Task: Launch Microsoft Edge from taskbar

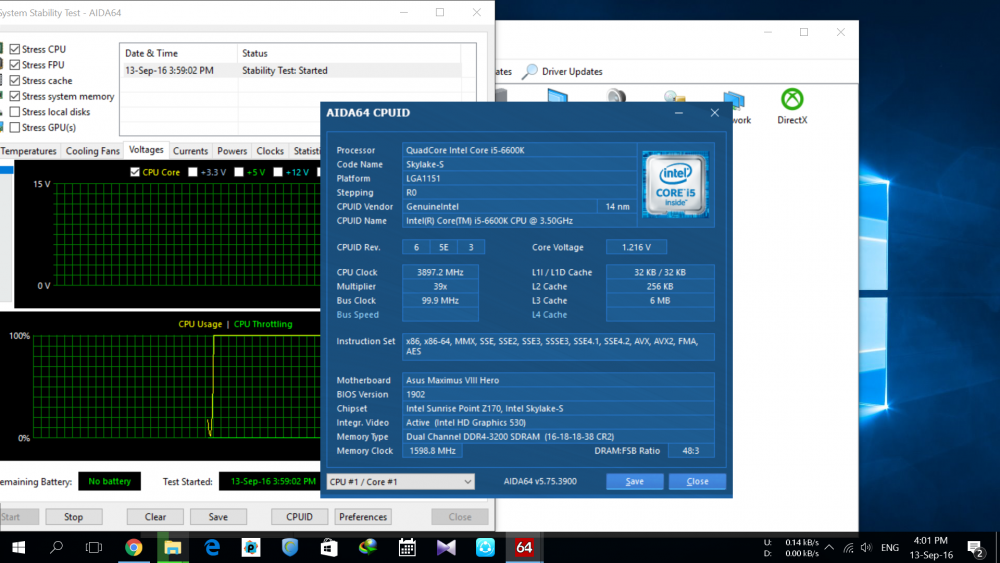Action: (x=212, y=547)
